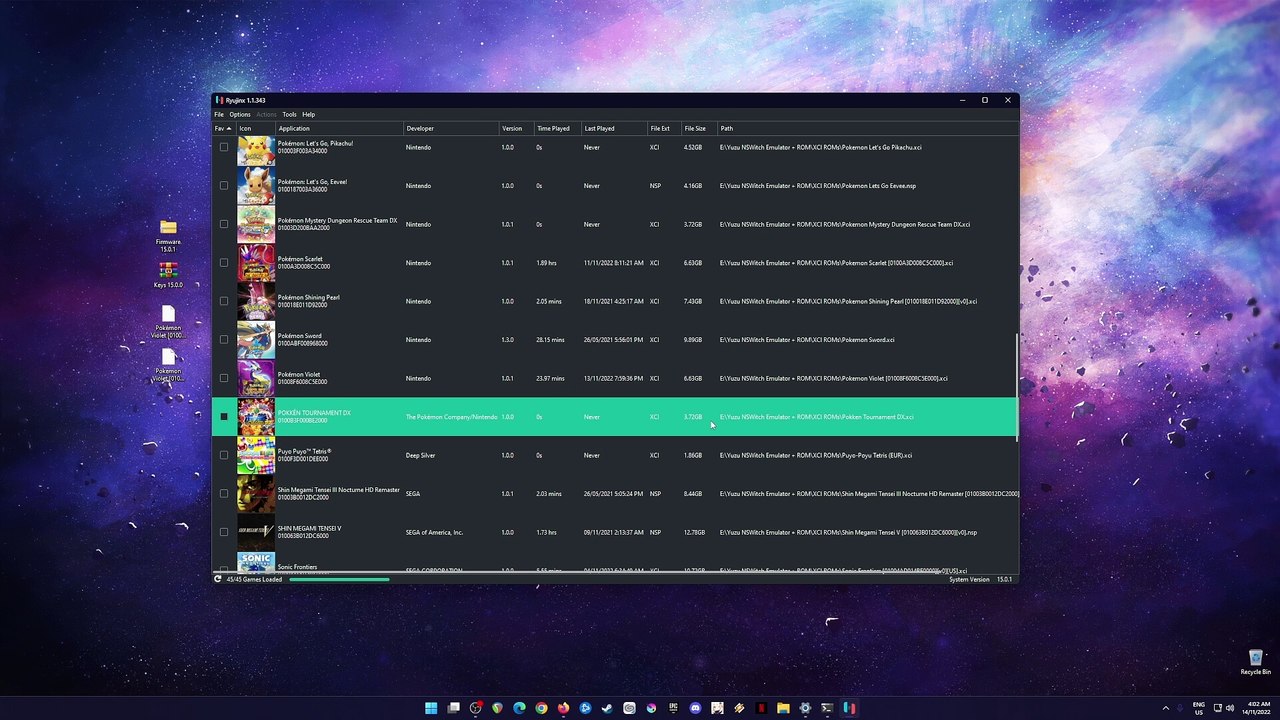1280x720 pixels.
Task: Click the "1.89 hrs" time played for Scarlet
Action: [546, 263]
